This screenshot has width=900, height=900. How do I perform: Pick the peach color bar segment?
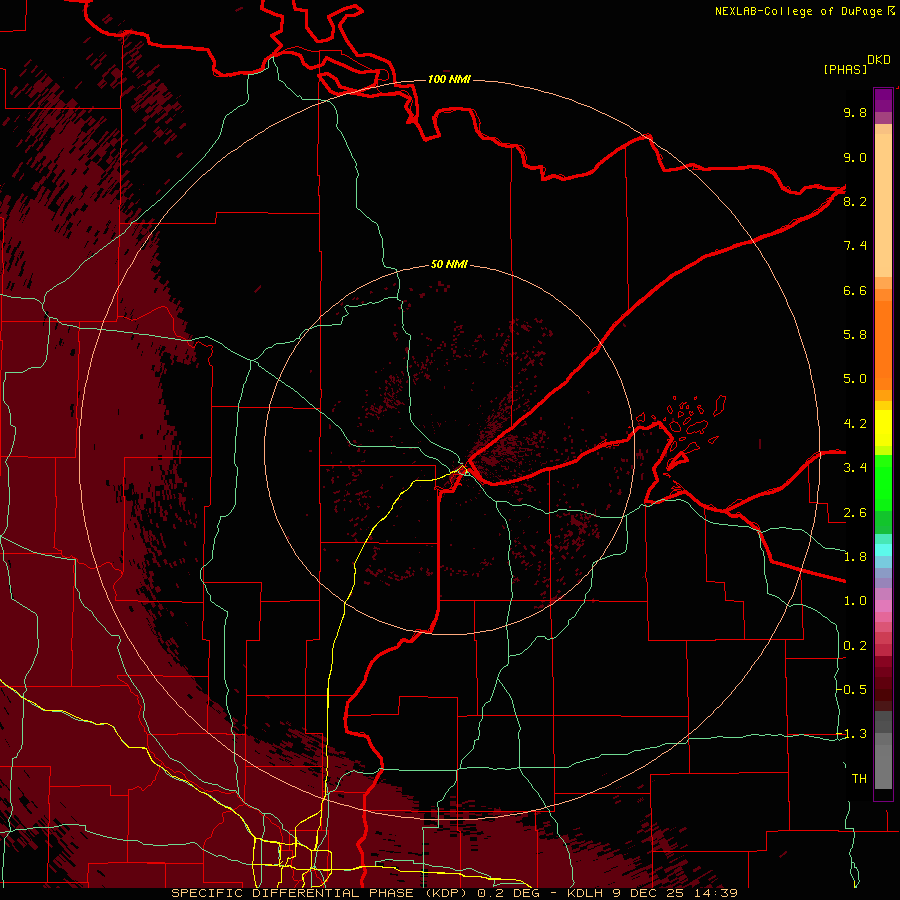click(883, 207)
